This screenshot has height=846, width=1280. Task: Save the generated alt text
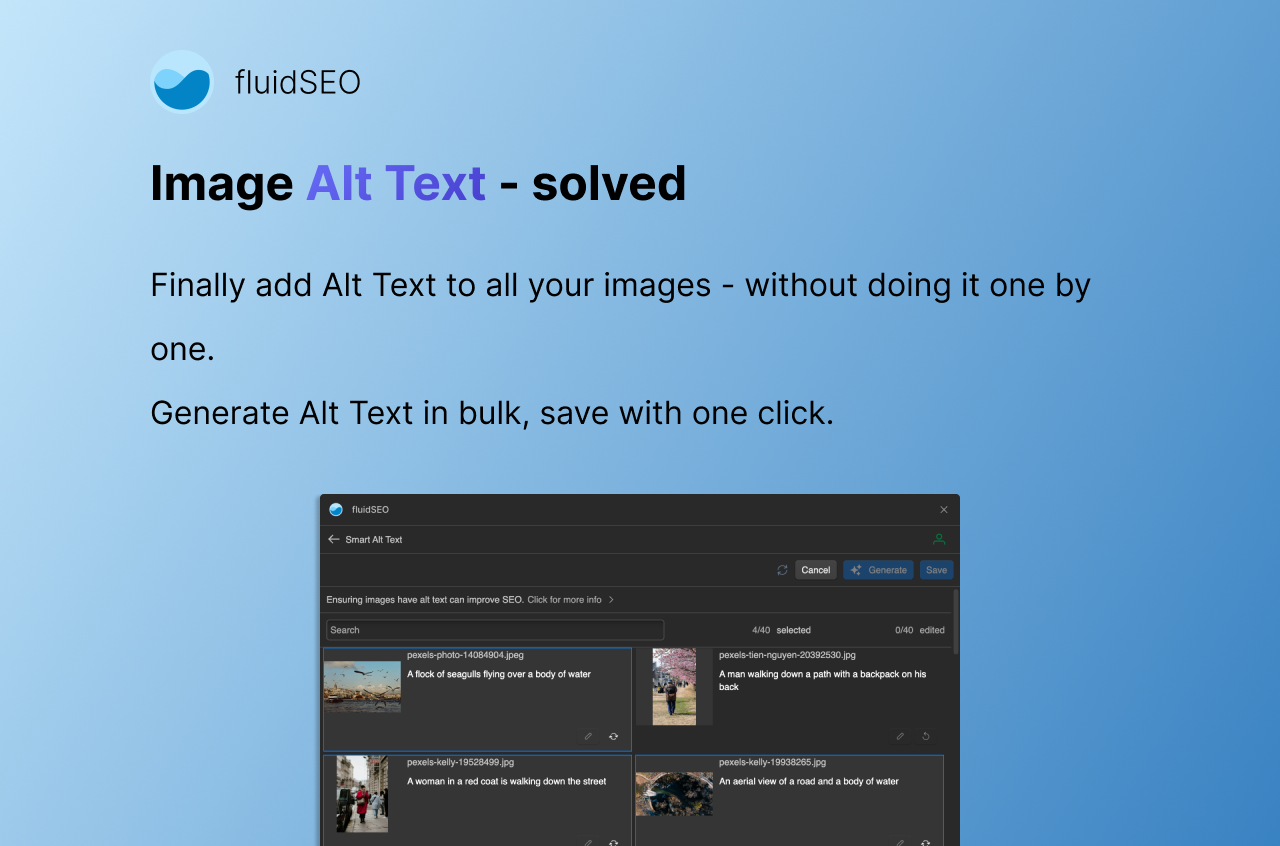[x=936, y=569]
